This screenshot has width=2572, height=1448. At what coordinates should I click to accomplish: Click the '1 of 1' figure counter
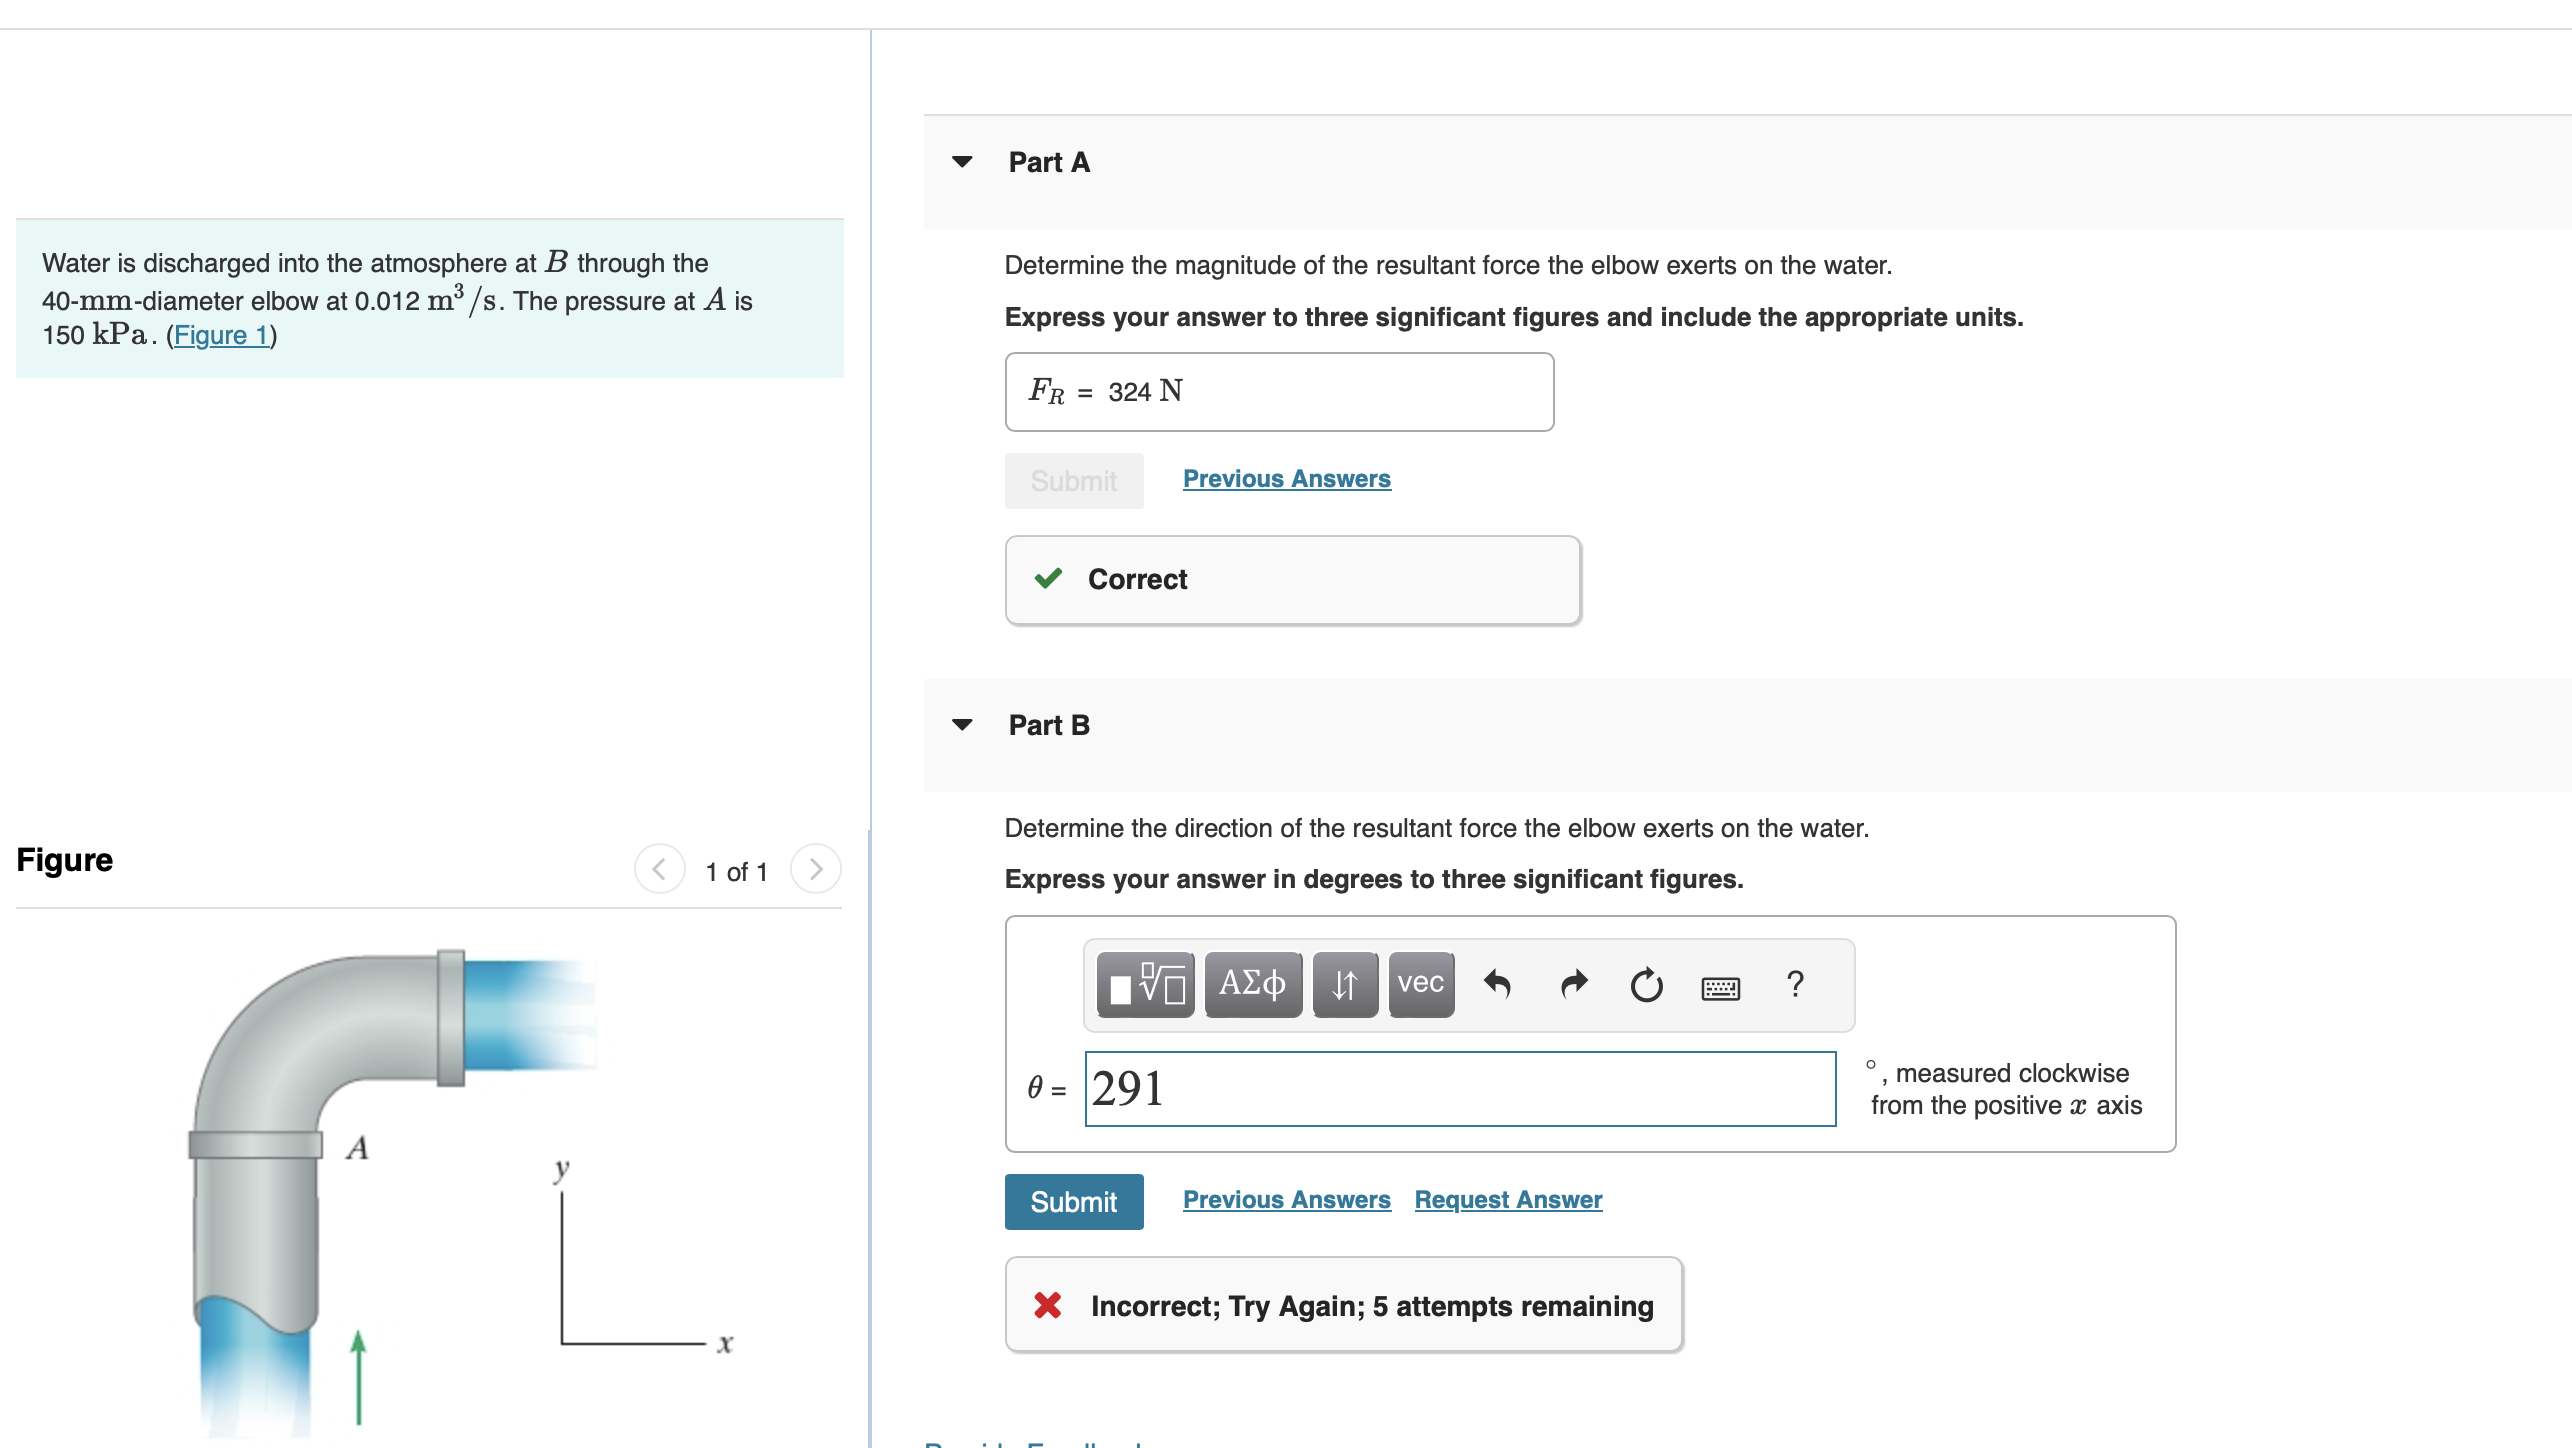pyautogui.click(x=737, y=872)
